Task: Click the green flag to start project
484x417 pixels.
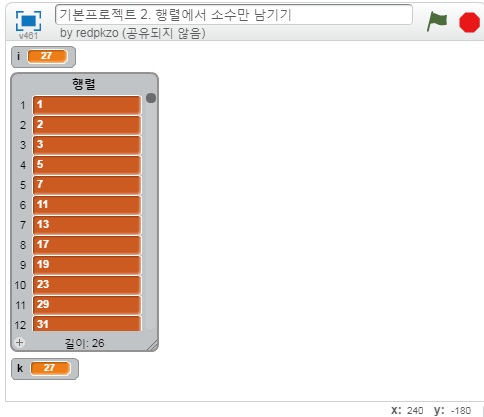Action: coord(437,21)
